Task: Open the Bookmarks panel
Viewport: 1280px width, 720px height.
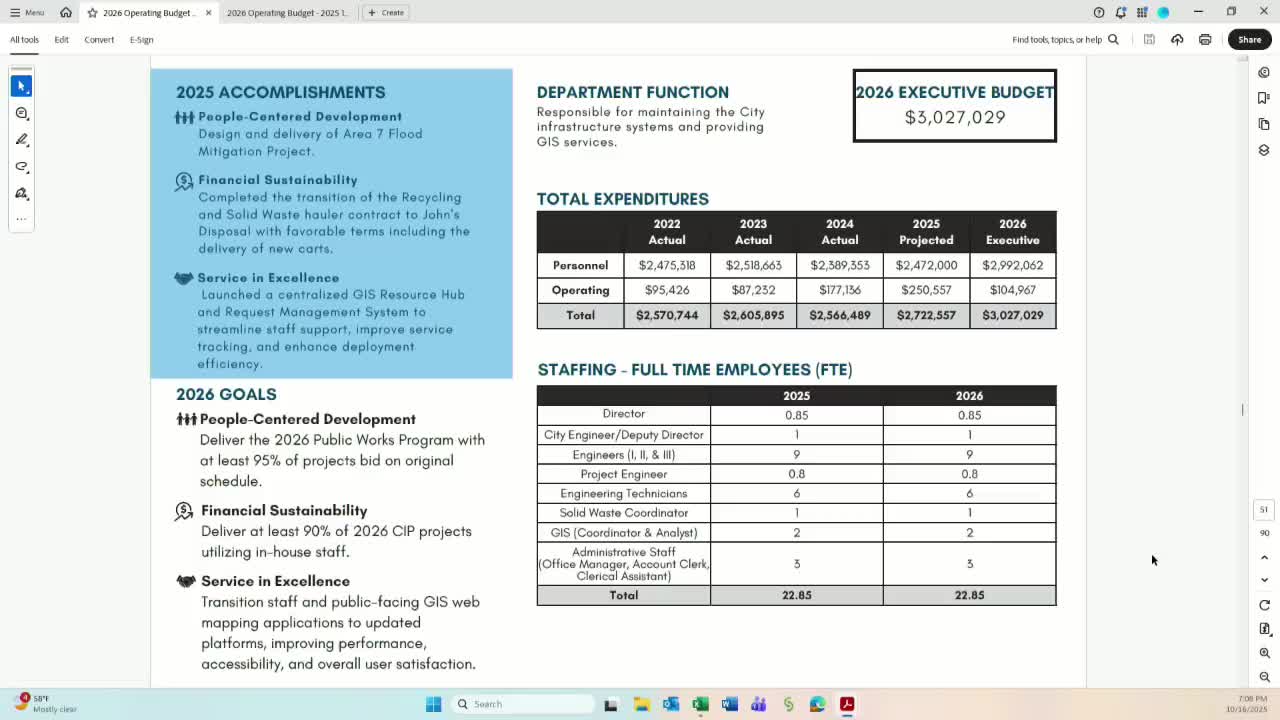Action: click(x=1264, y=98)
